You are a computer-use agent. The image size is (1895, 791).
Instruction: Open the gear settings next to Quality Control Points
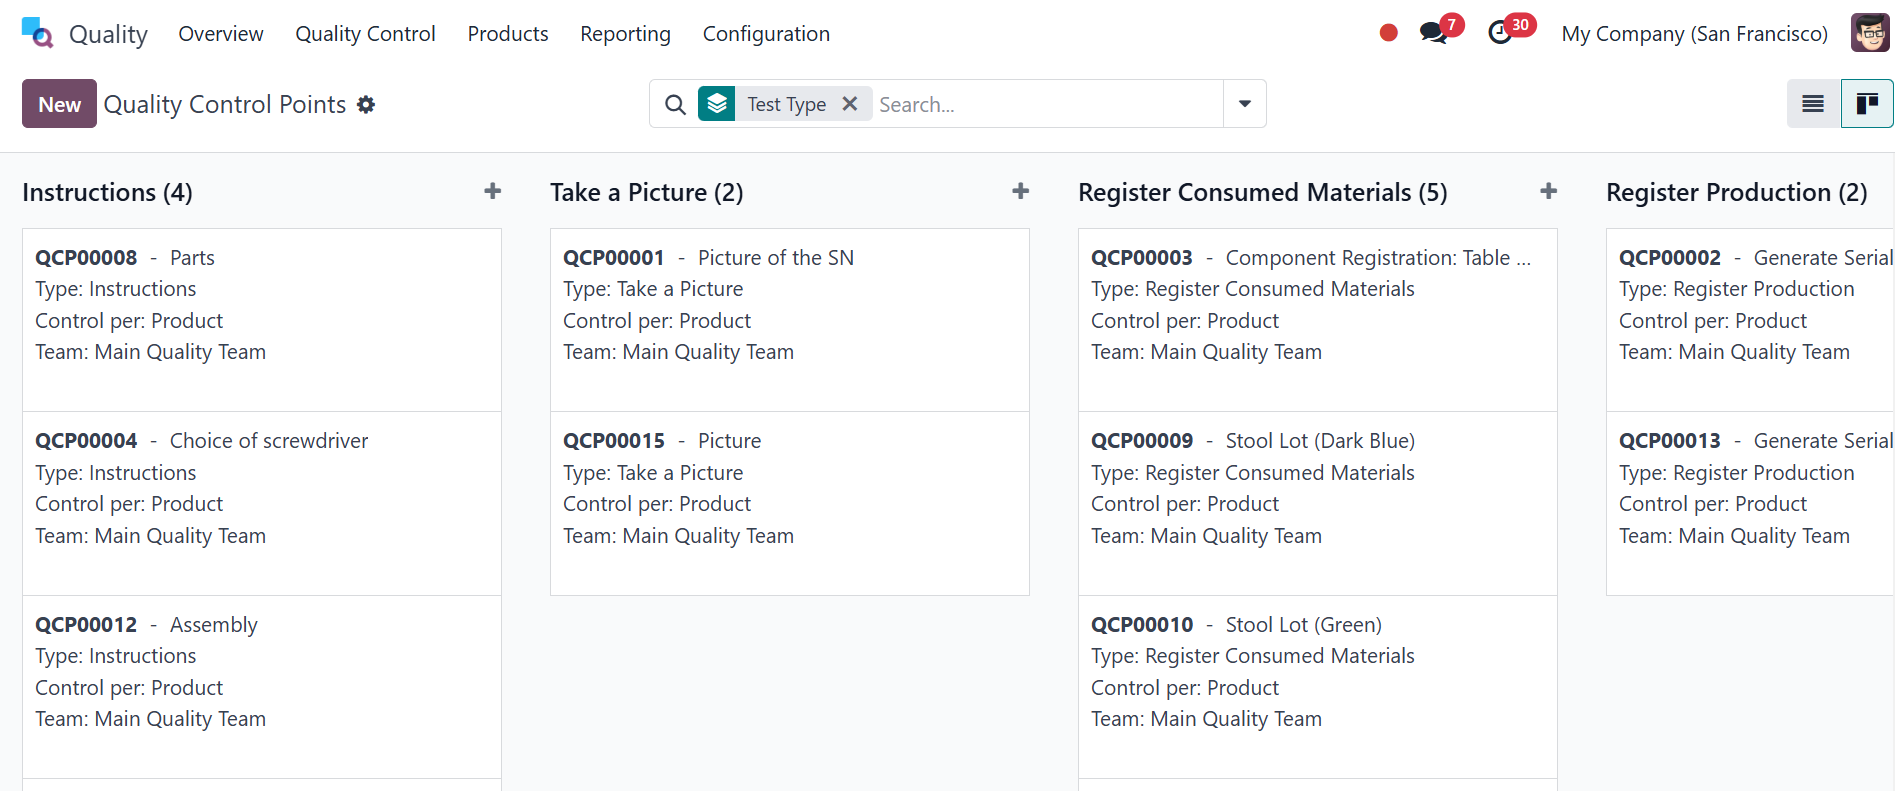click(366, 104)
